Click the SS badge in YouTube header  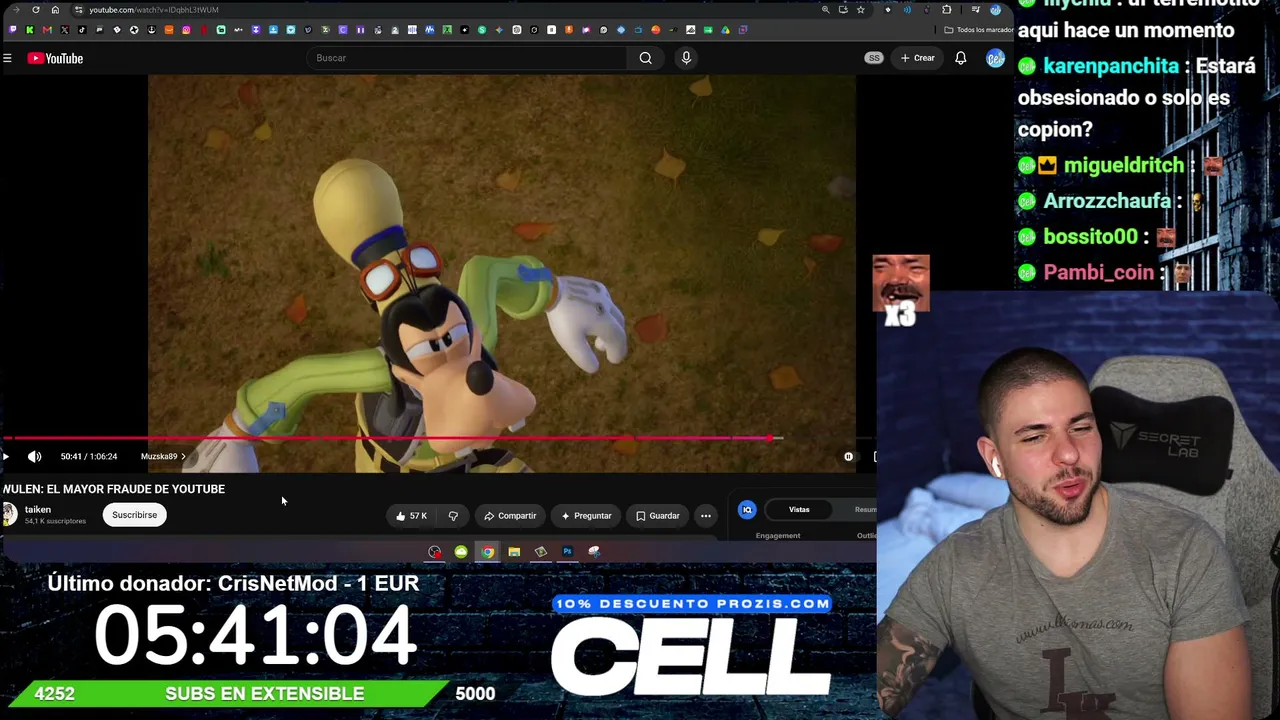(874, 58)
